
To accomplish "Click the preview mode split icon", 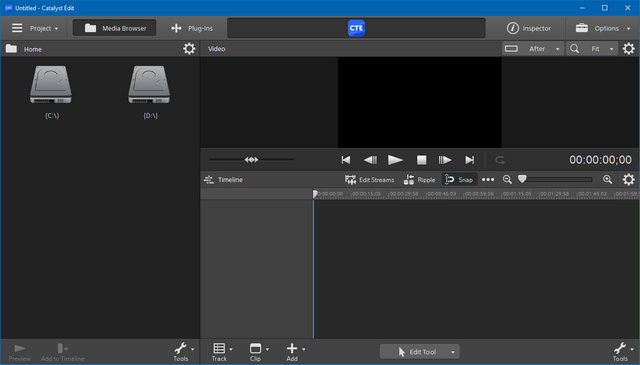I will point(511,49).
